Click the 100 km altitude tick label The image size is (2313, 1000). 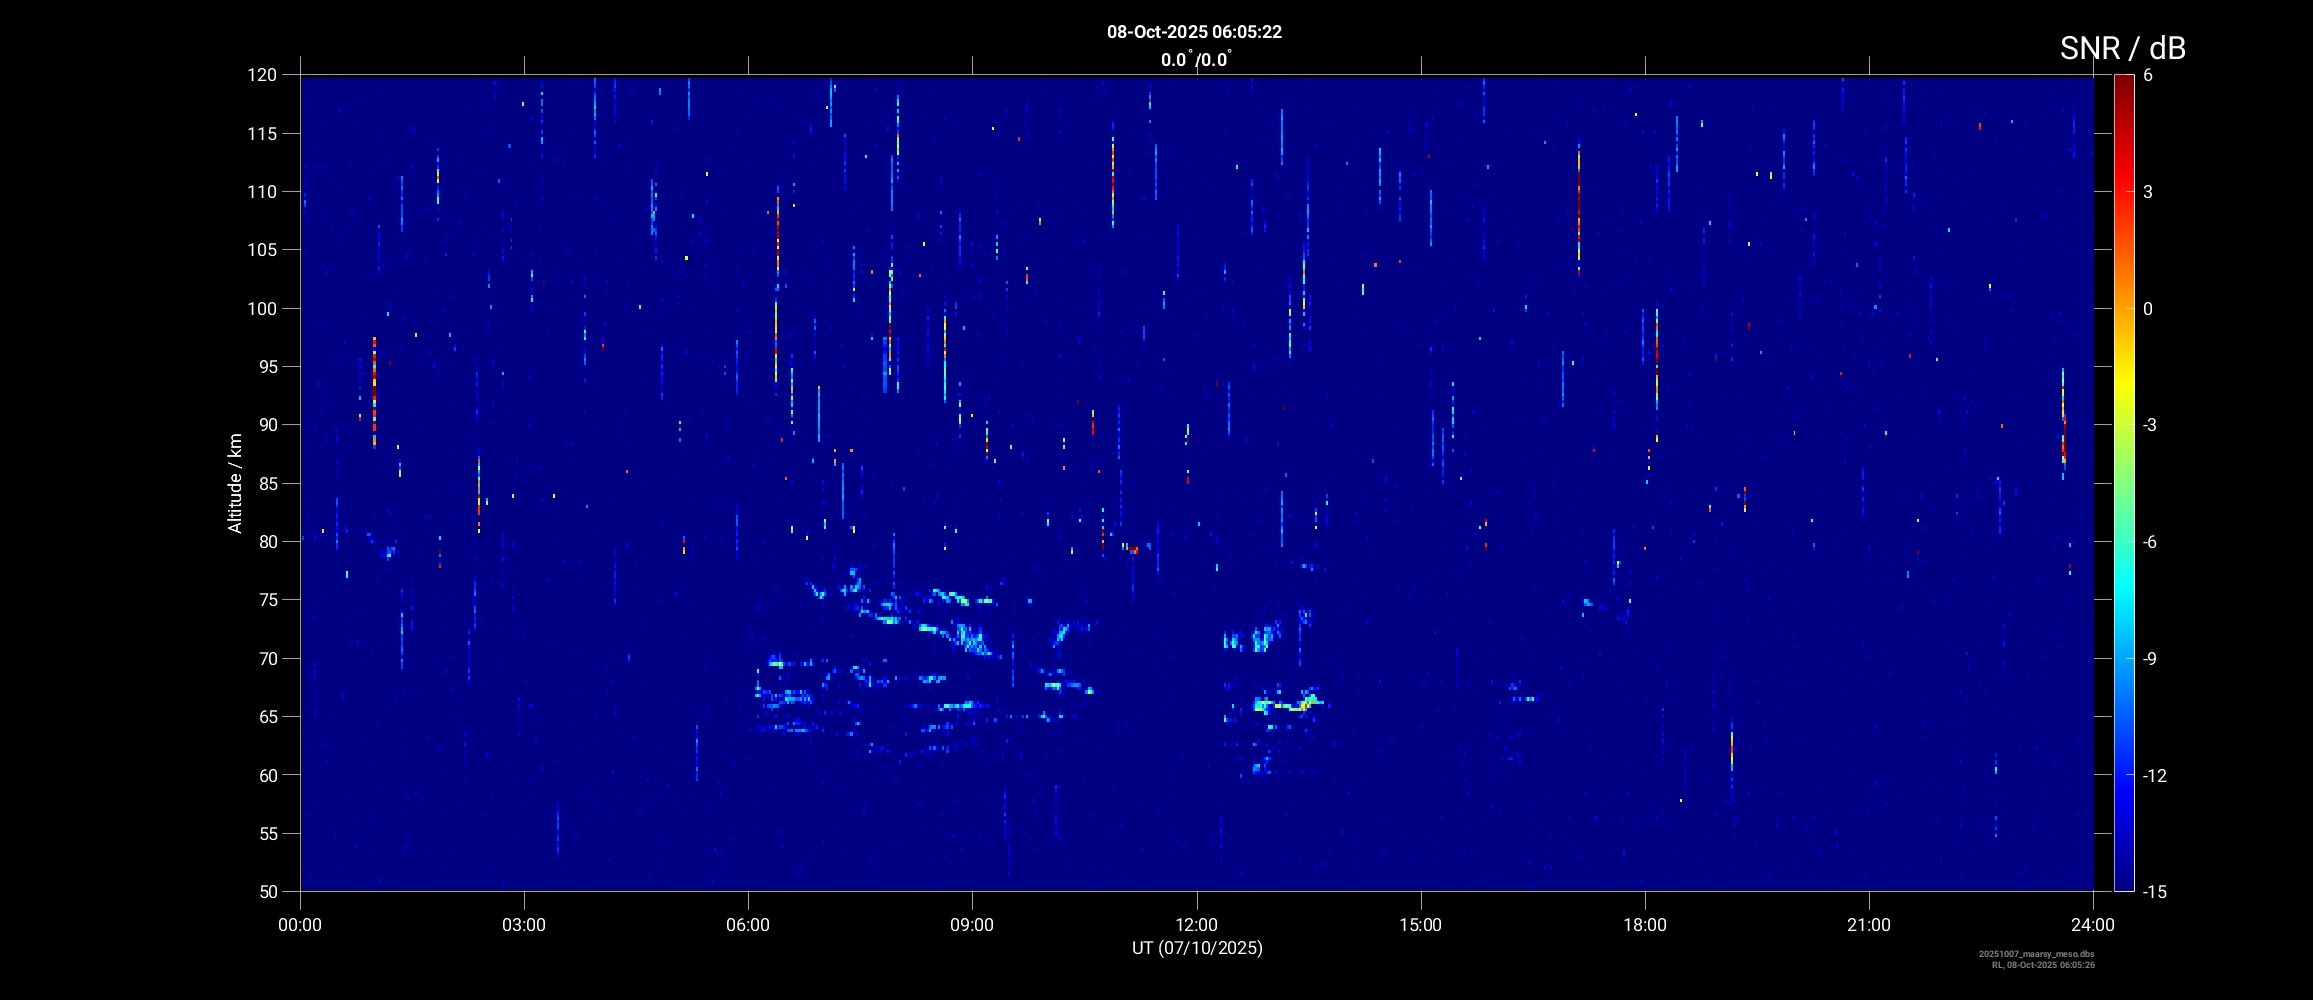(x=262, y=309)
